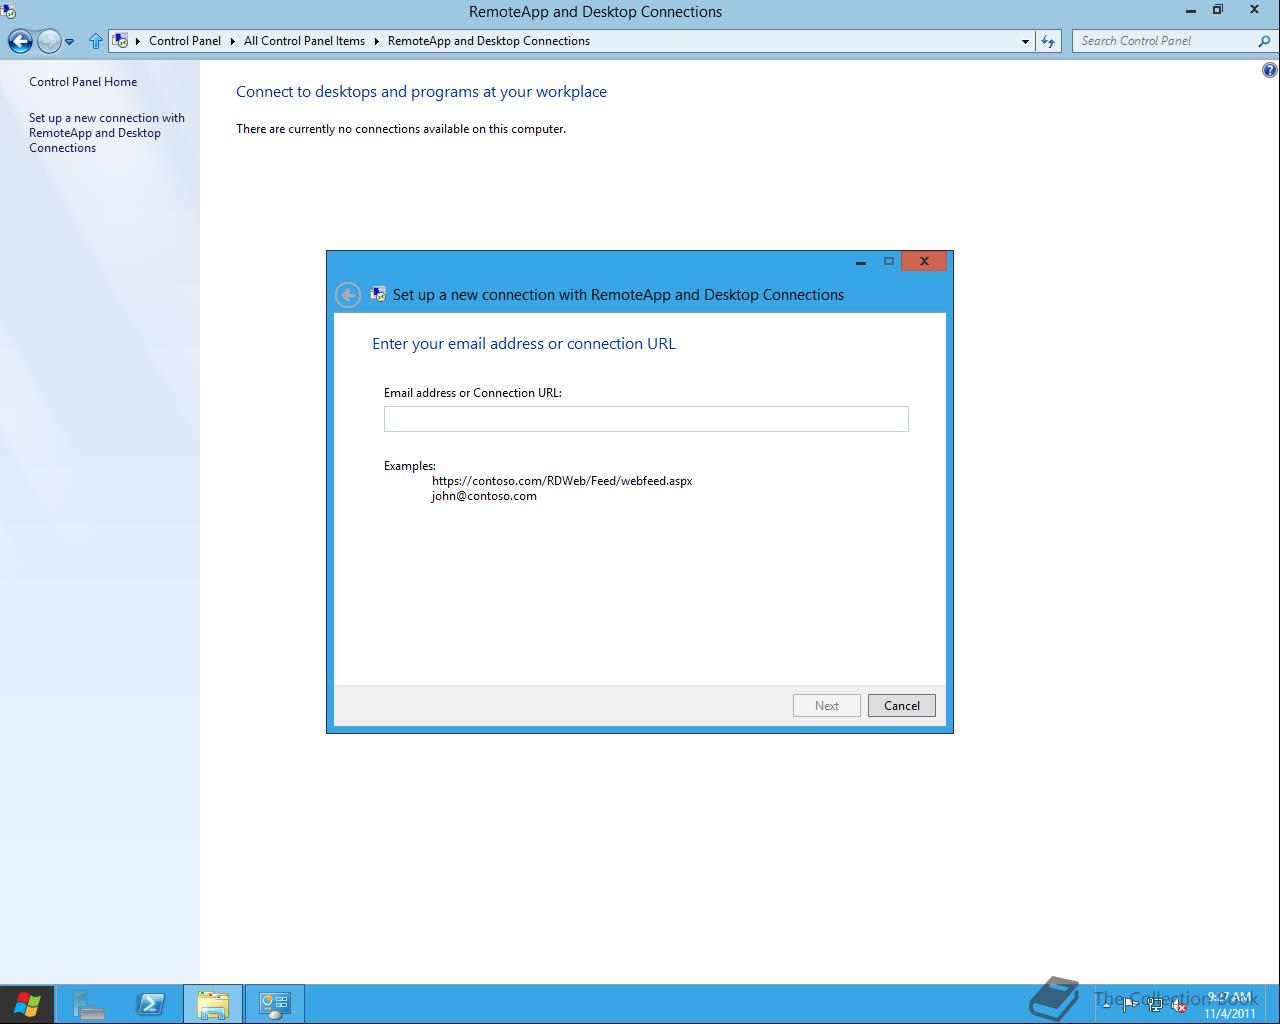This screenshot has width=1280, height=1024.
Task: Maximize the connection setup dialog
Action: (x=888, y=262)
